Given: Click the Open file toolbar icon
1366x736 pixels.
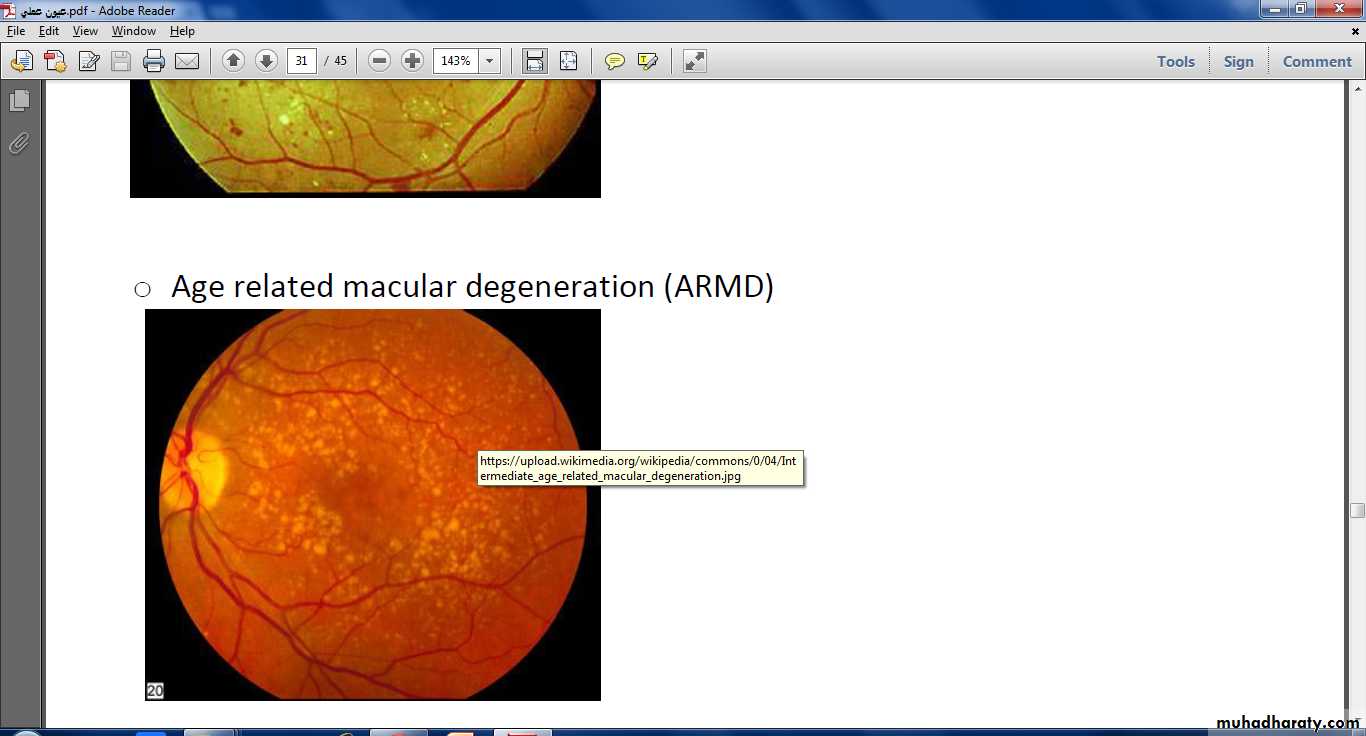Looking at the screenshot, I should tap(21, 62).
